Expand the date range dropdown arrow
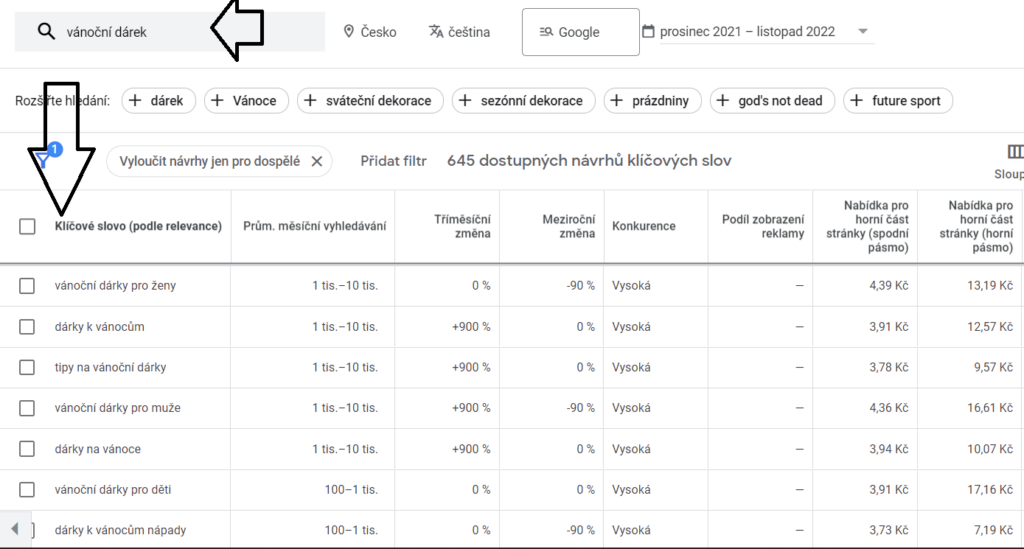The height and width of the screenshot is (549, 1024). [x=863, y=31]
